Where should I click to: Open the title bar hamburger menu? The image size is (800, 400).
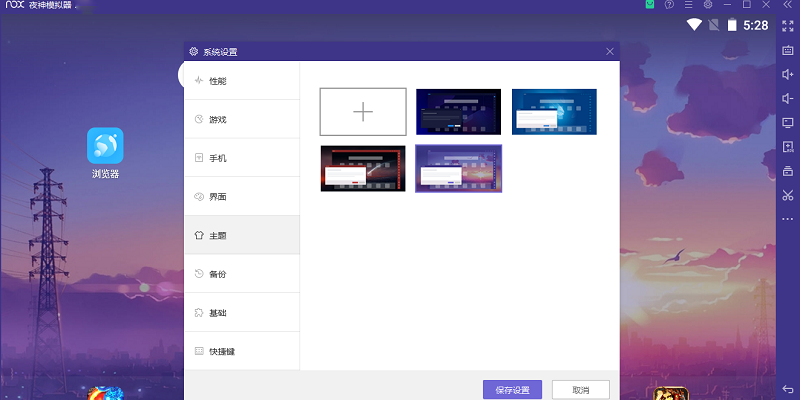[x=688, y=5]
